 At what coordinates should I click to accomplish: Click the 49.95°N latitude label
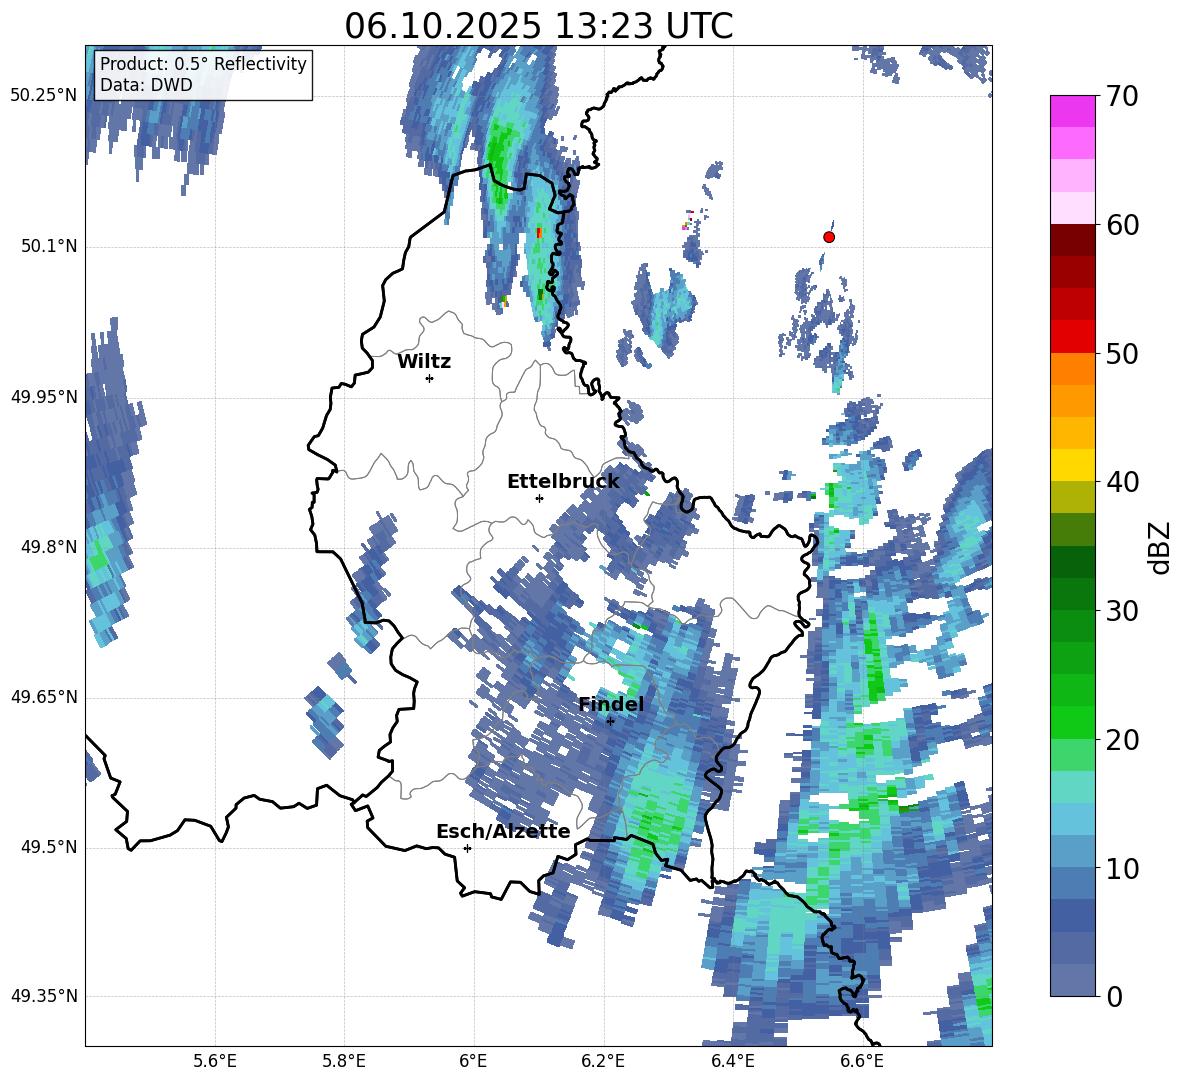44,397
